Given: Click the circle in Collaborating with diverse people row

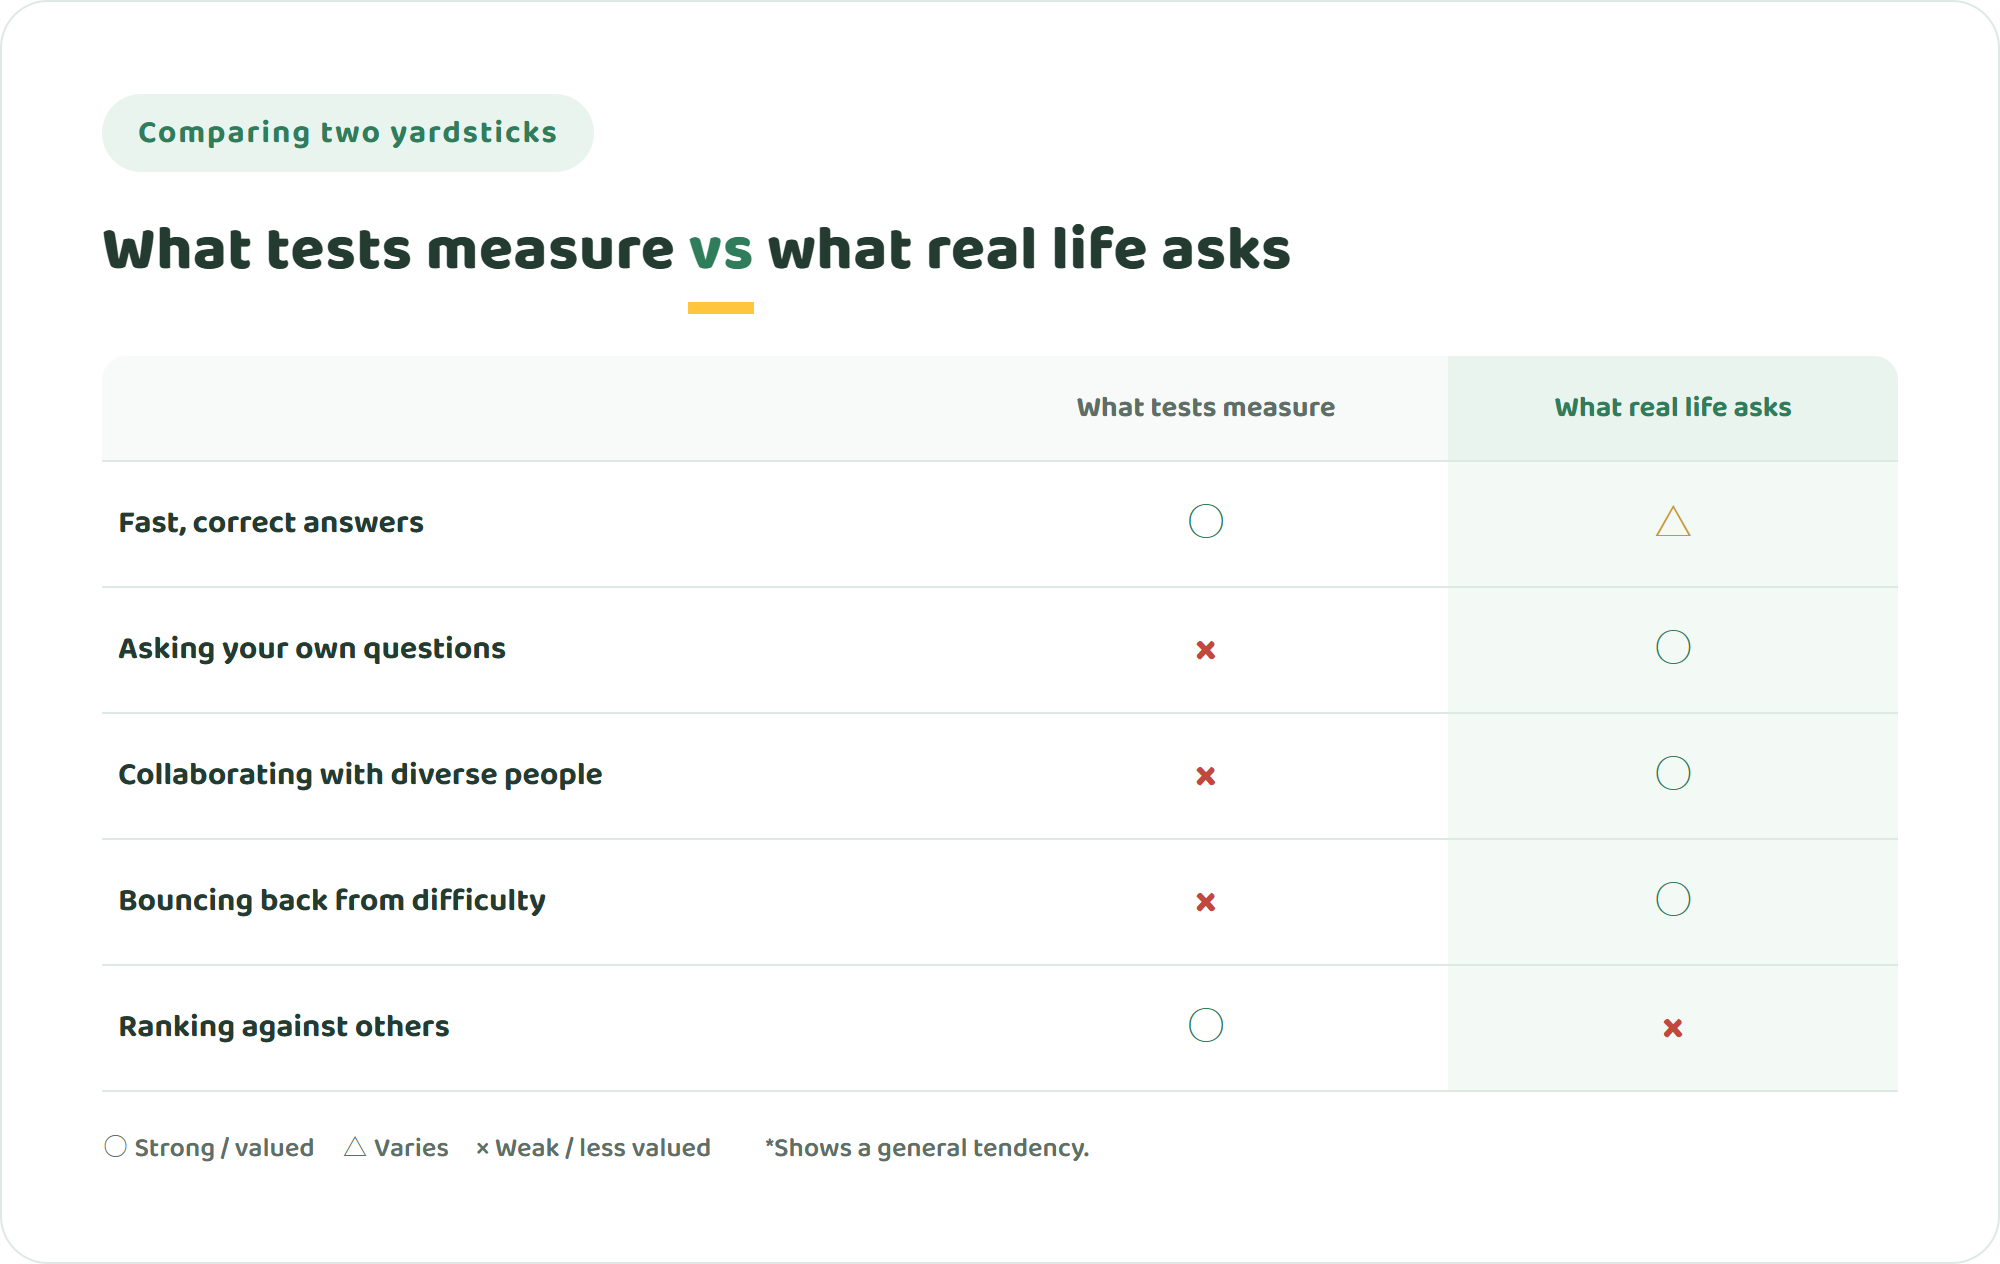Looking at the screenshot, I should (x=1673, y=773).
